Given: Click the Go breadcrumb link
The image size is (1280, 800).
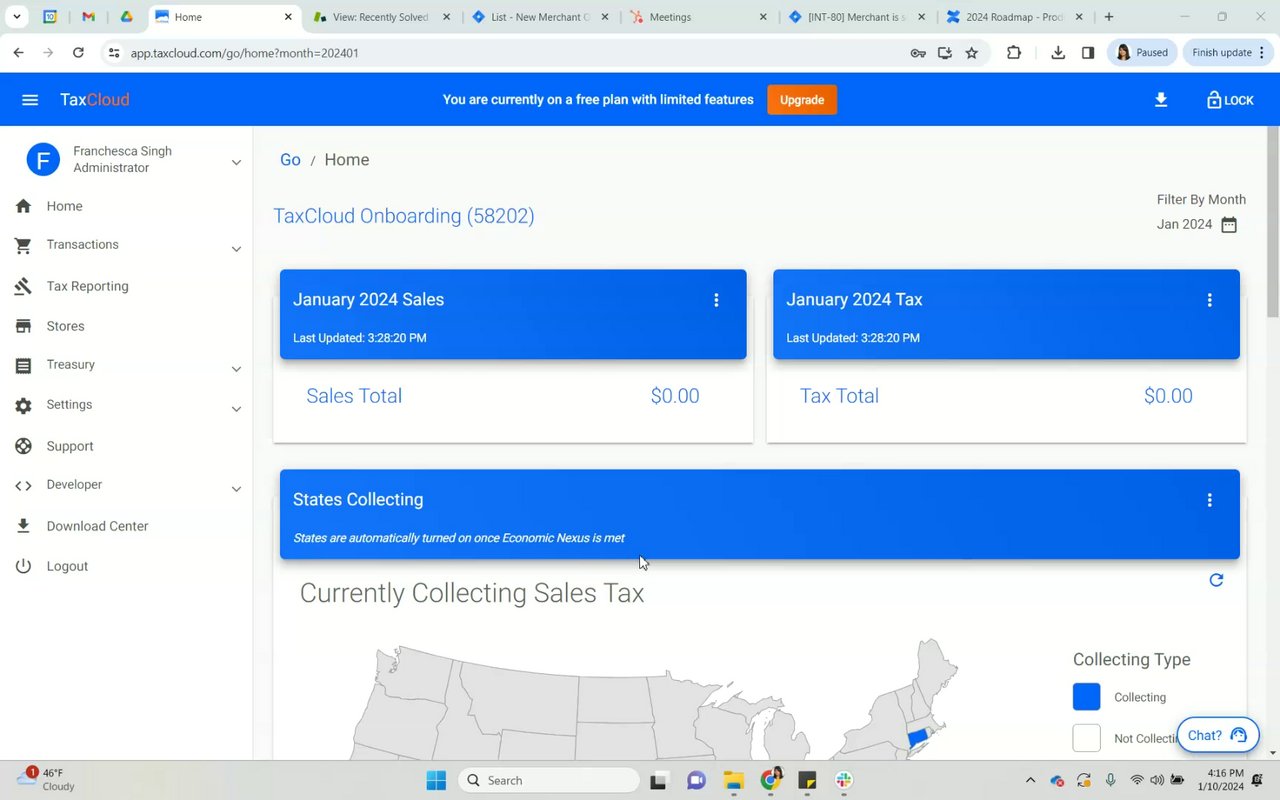Looking at the screenshot, I should 290,160.
